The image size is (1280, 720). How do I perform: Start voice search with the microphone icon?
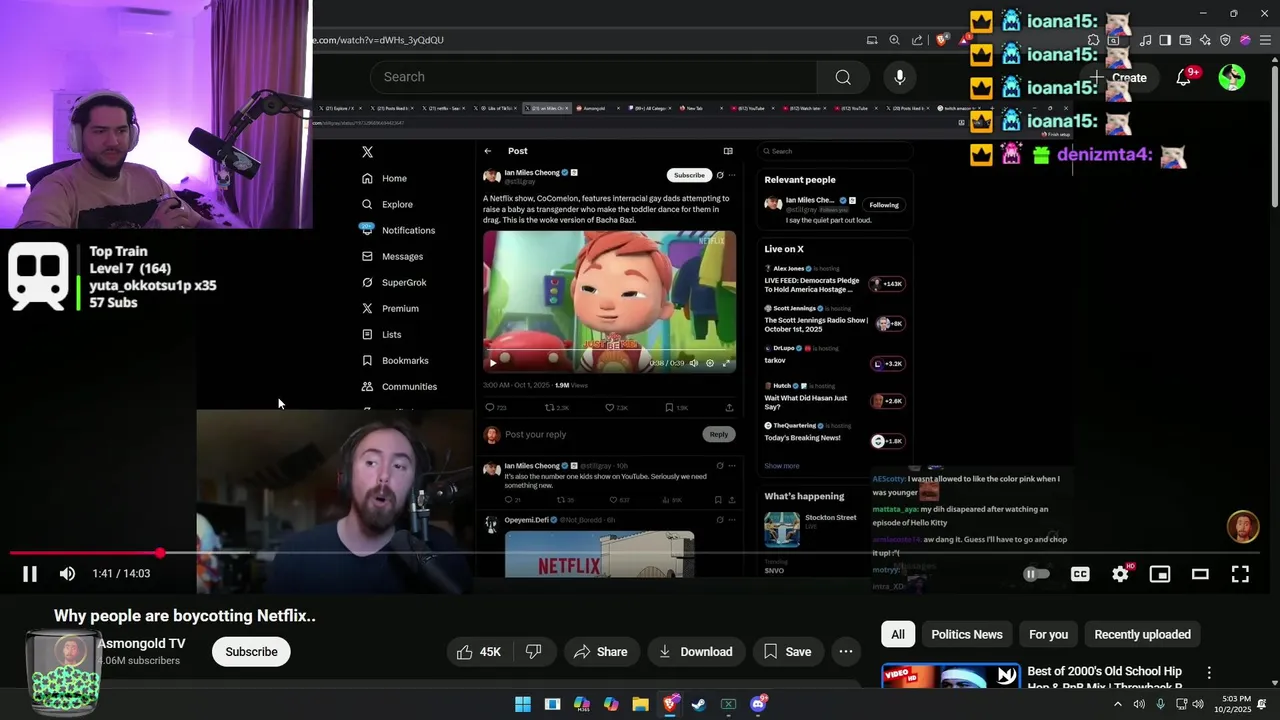(900, 77)
